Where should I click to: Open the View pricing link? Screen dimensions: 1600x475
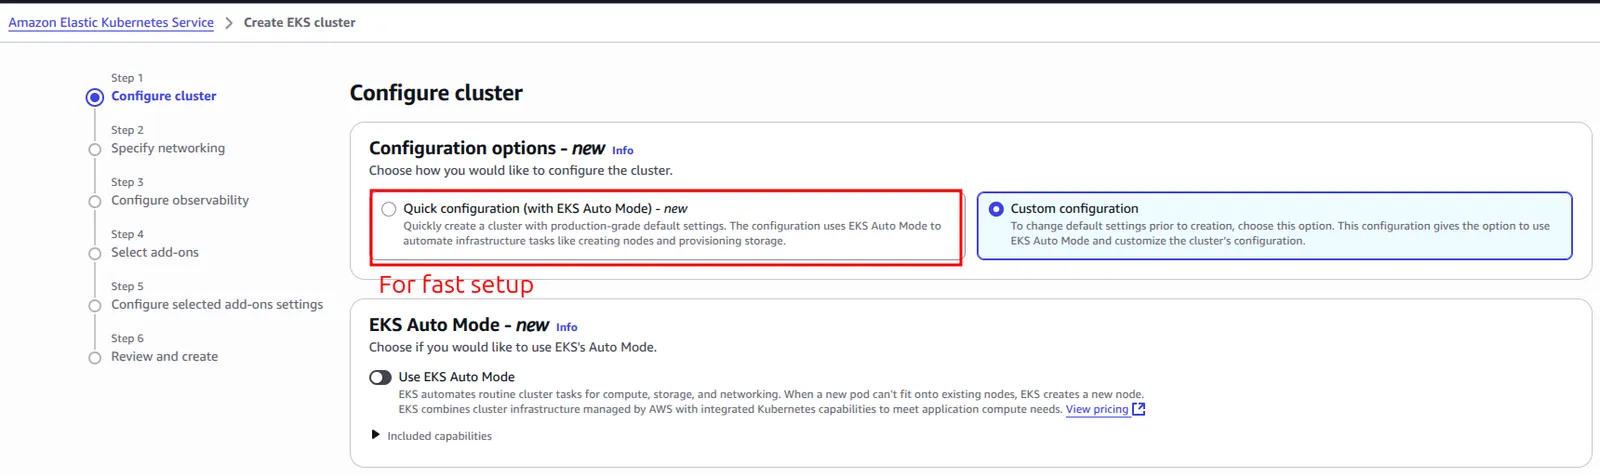1096,409
